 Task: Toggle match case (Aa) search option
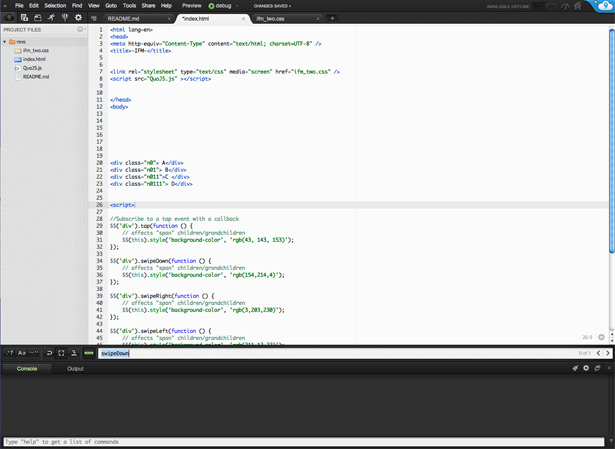(21, 353)
